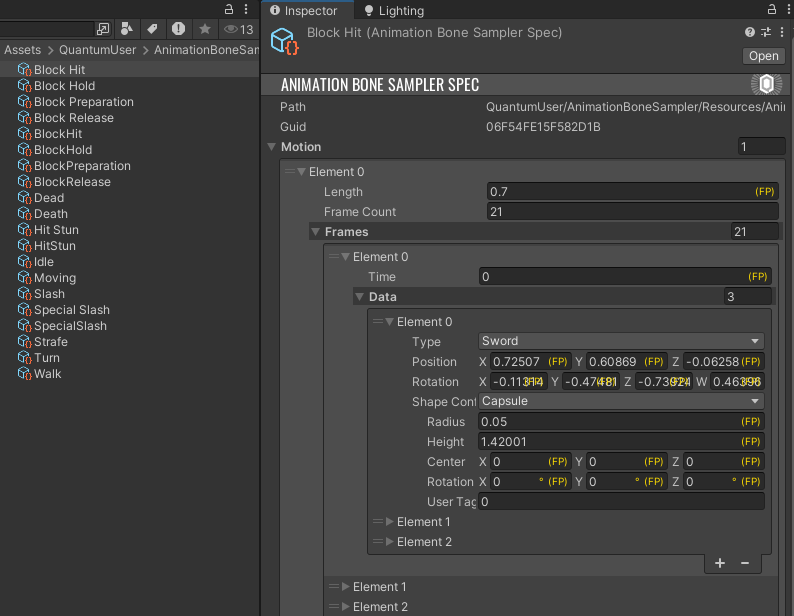
Task: Click the Time field in Frames Element 0
Action: pyautogui.click(x=625, y=277)
